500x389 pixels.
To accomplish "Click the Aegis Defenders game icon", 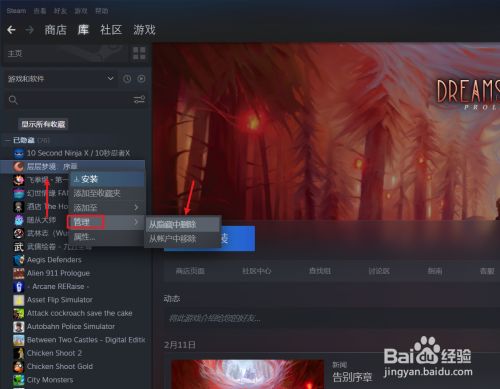I will pos(19,260).
